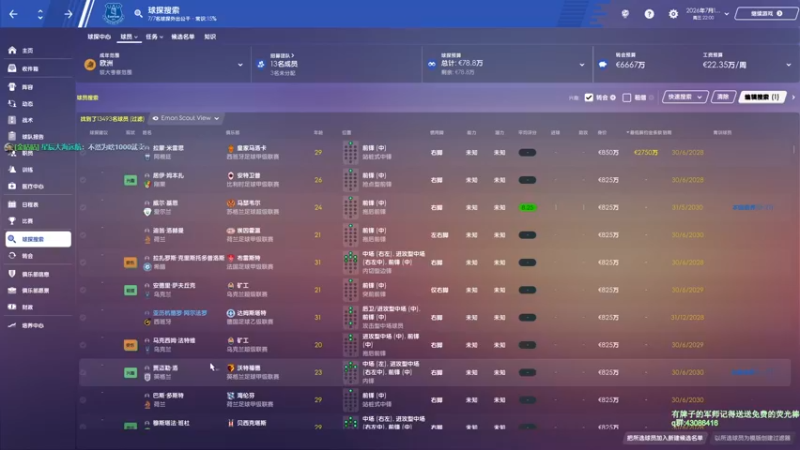Uncheck the 转会 transfer checkbox
Image resolution: width=800 pixels, height=450 pixels.
tap(589, 97)
